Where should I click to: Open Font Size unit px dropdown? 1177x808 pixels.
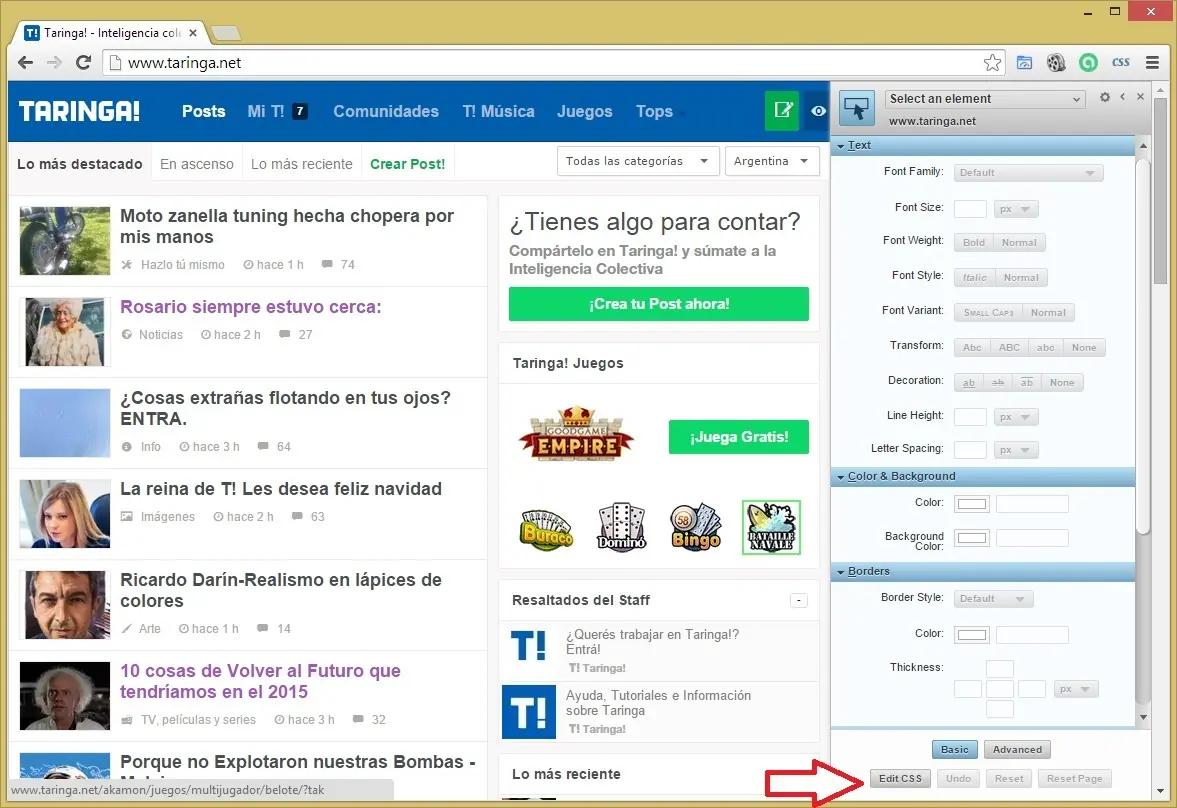point(1016,209)
